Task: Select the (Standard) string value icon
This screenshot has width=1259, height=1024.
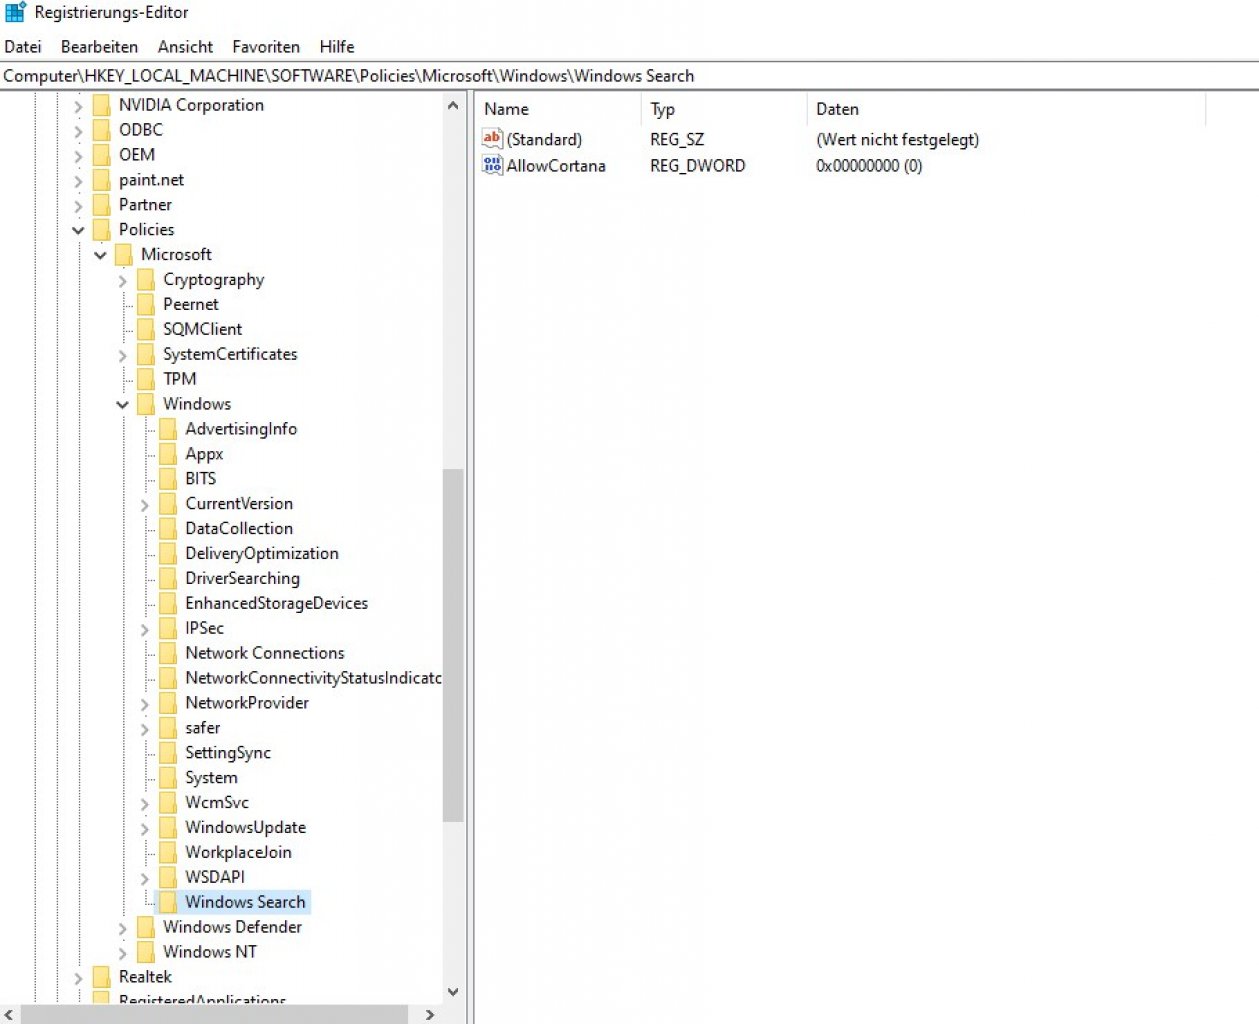Action: pyautogui.click(x=492, y=139)
